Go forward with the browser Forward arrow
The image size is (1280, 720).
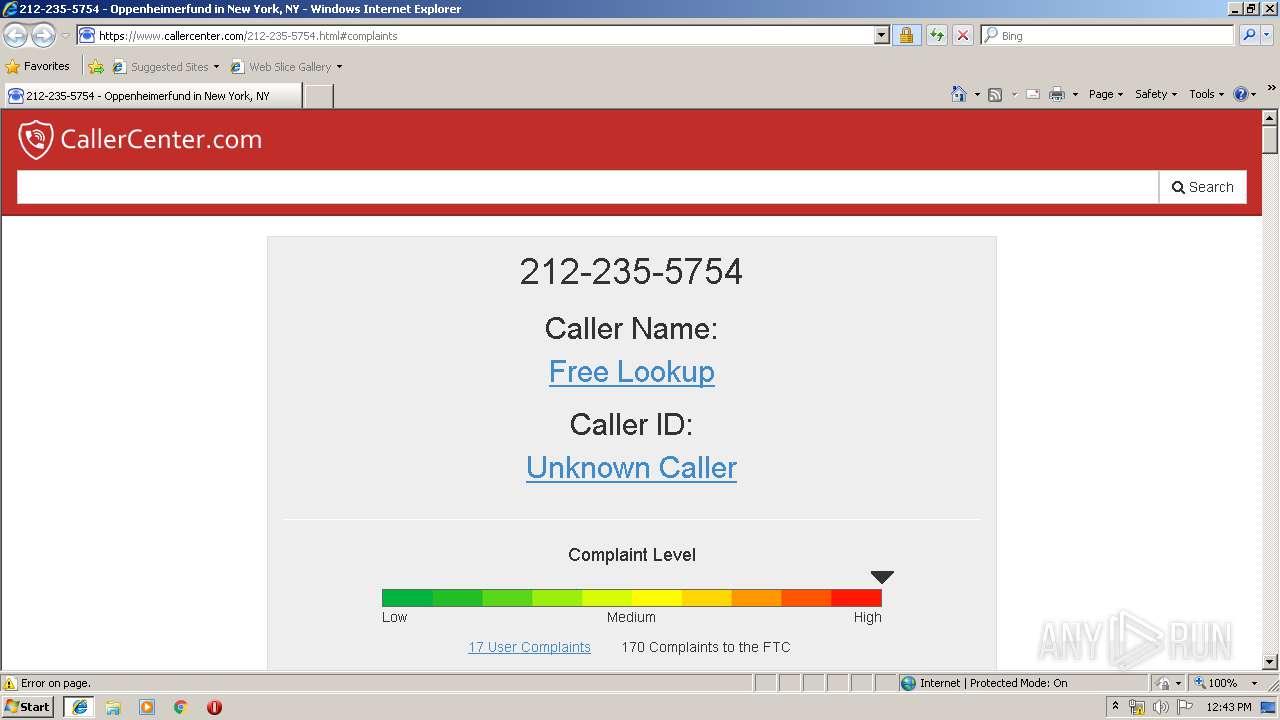coord(43,36)
